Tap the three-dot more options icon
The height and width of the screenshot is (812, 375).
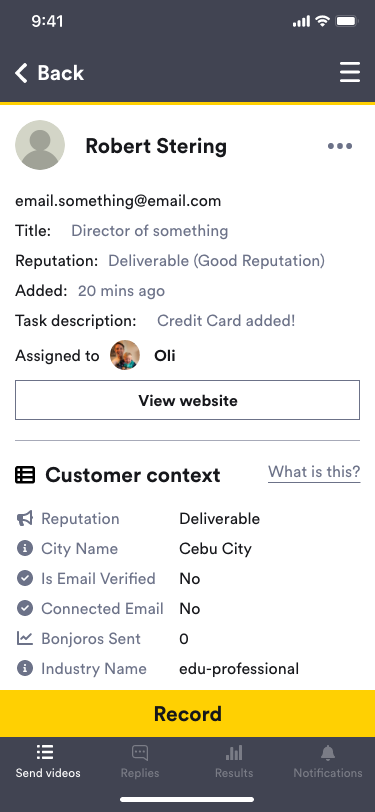pyautogui.click(x=340, y=146)
